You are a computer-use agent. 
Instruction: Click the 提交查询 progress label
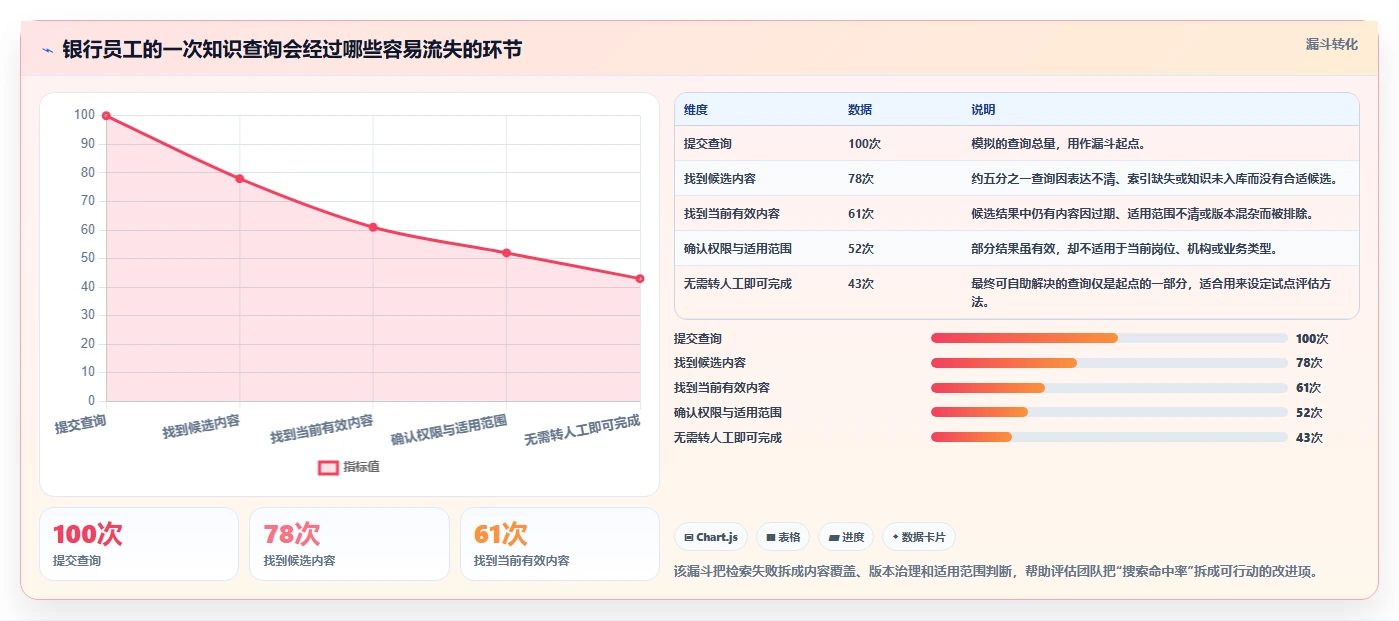pos(698,339)
